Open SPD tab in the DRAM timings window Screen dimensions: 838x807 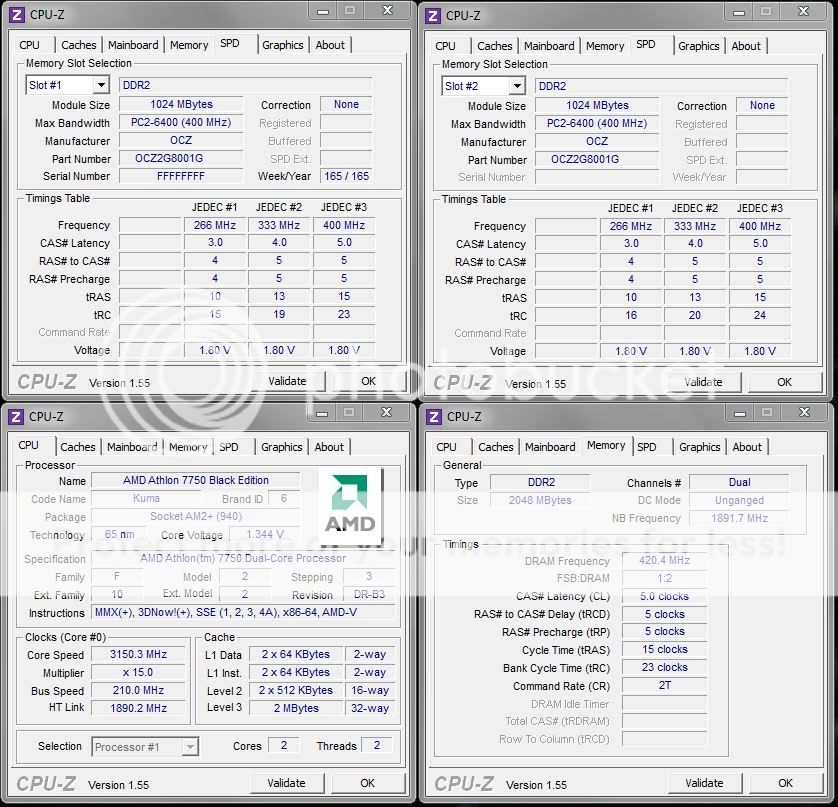point(647,447)
